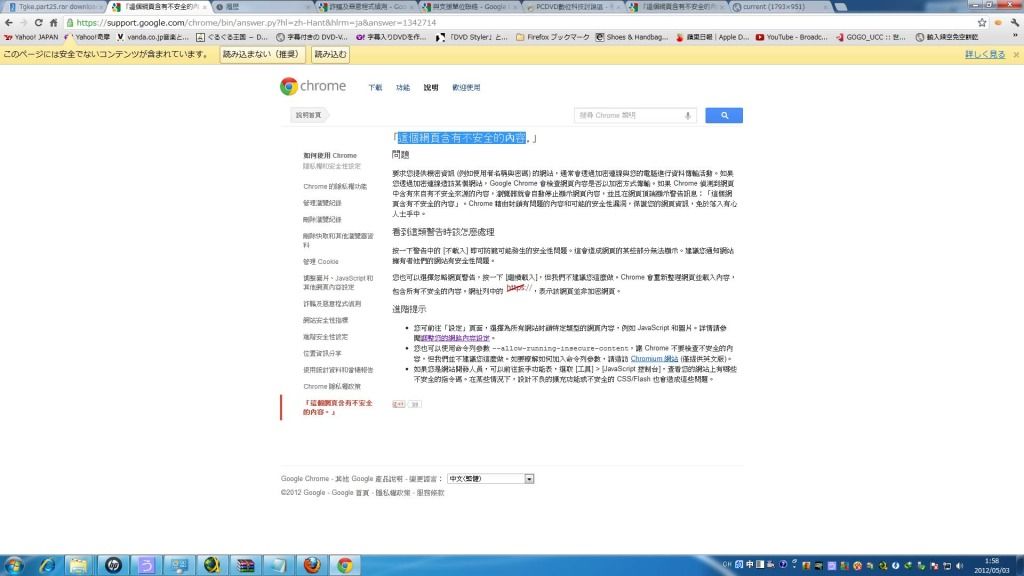Click the 說明首頁 breadcrumb button
The width and height of the screenshot is (1024, 576).
coord(308,115)
